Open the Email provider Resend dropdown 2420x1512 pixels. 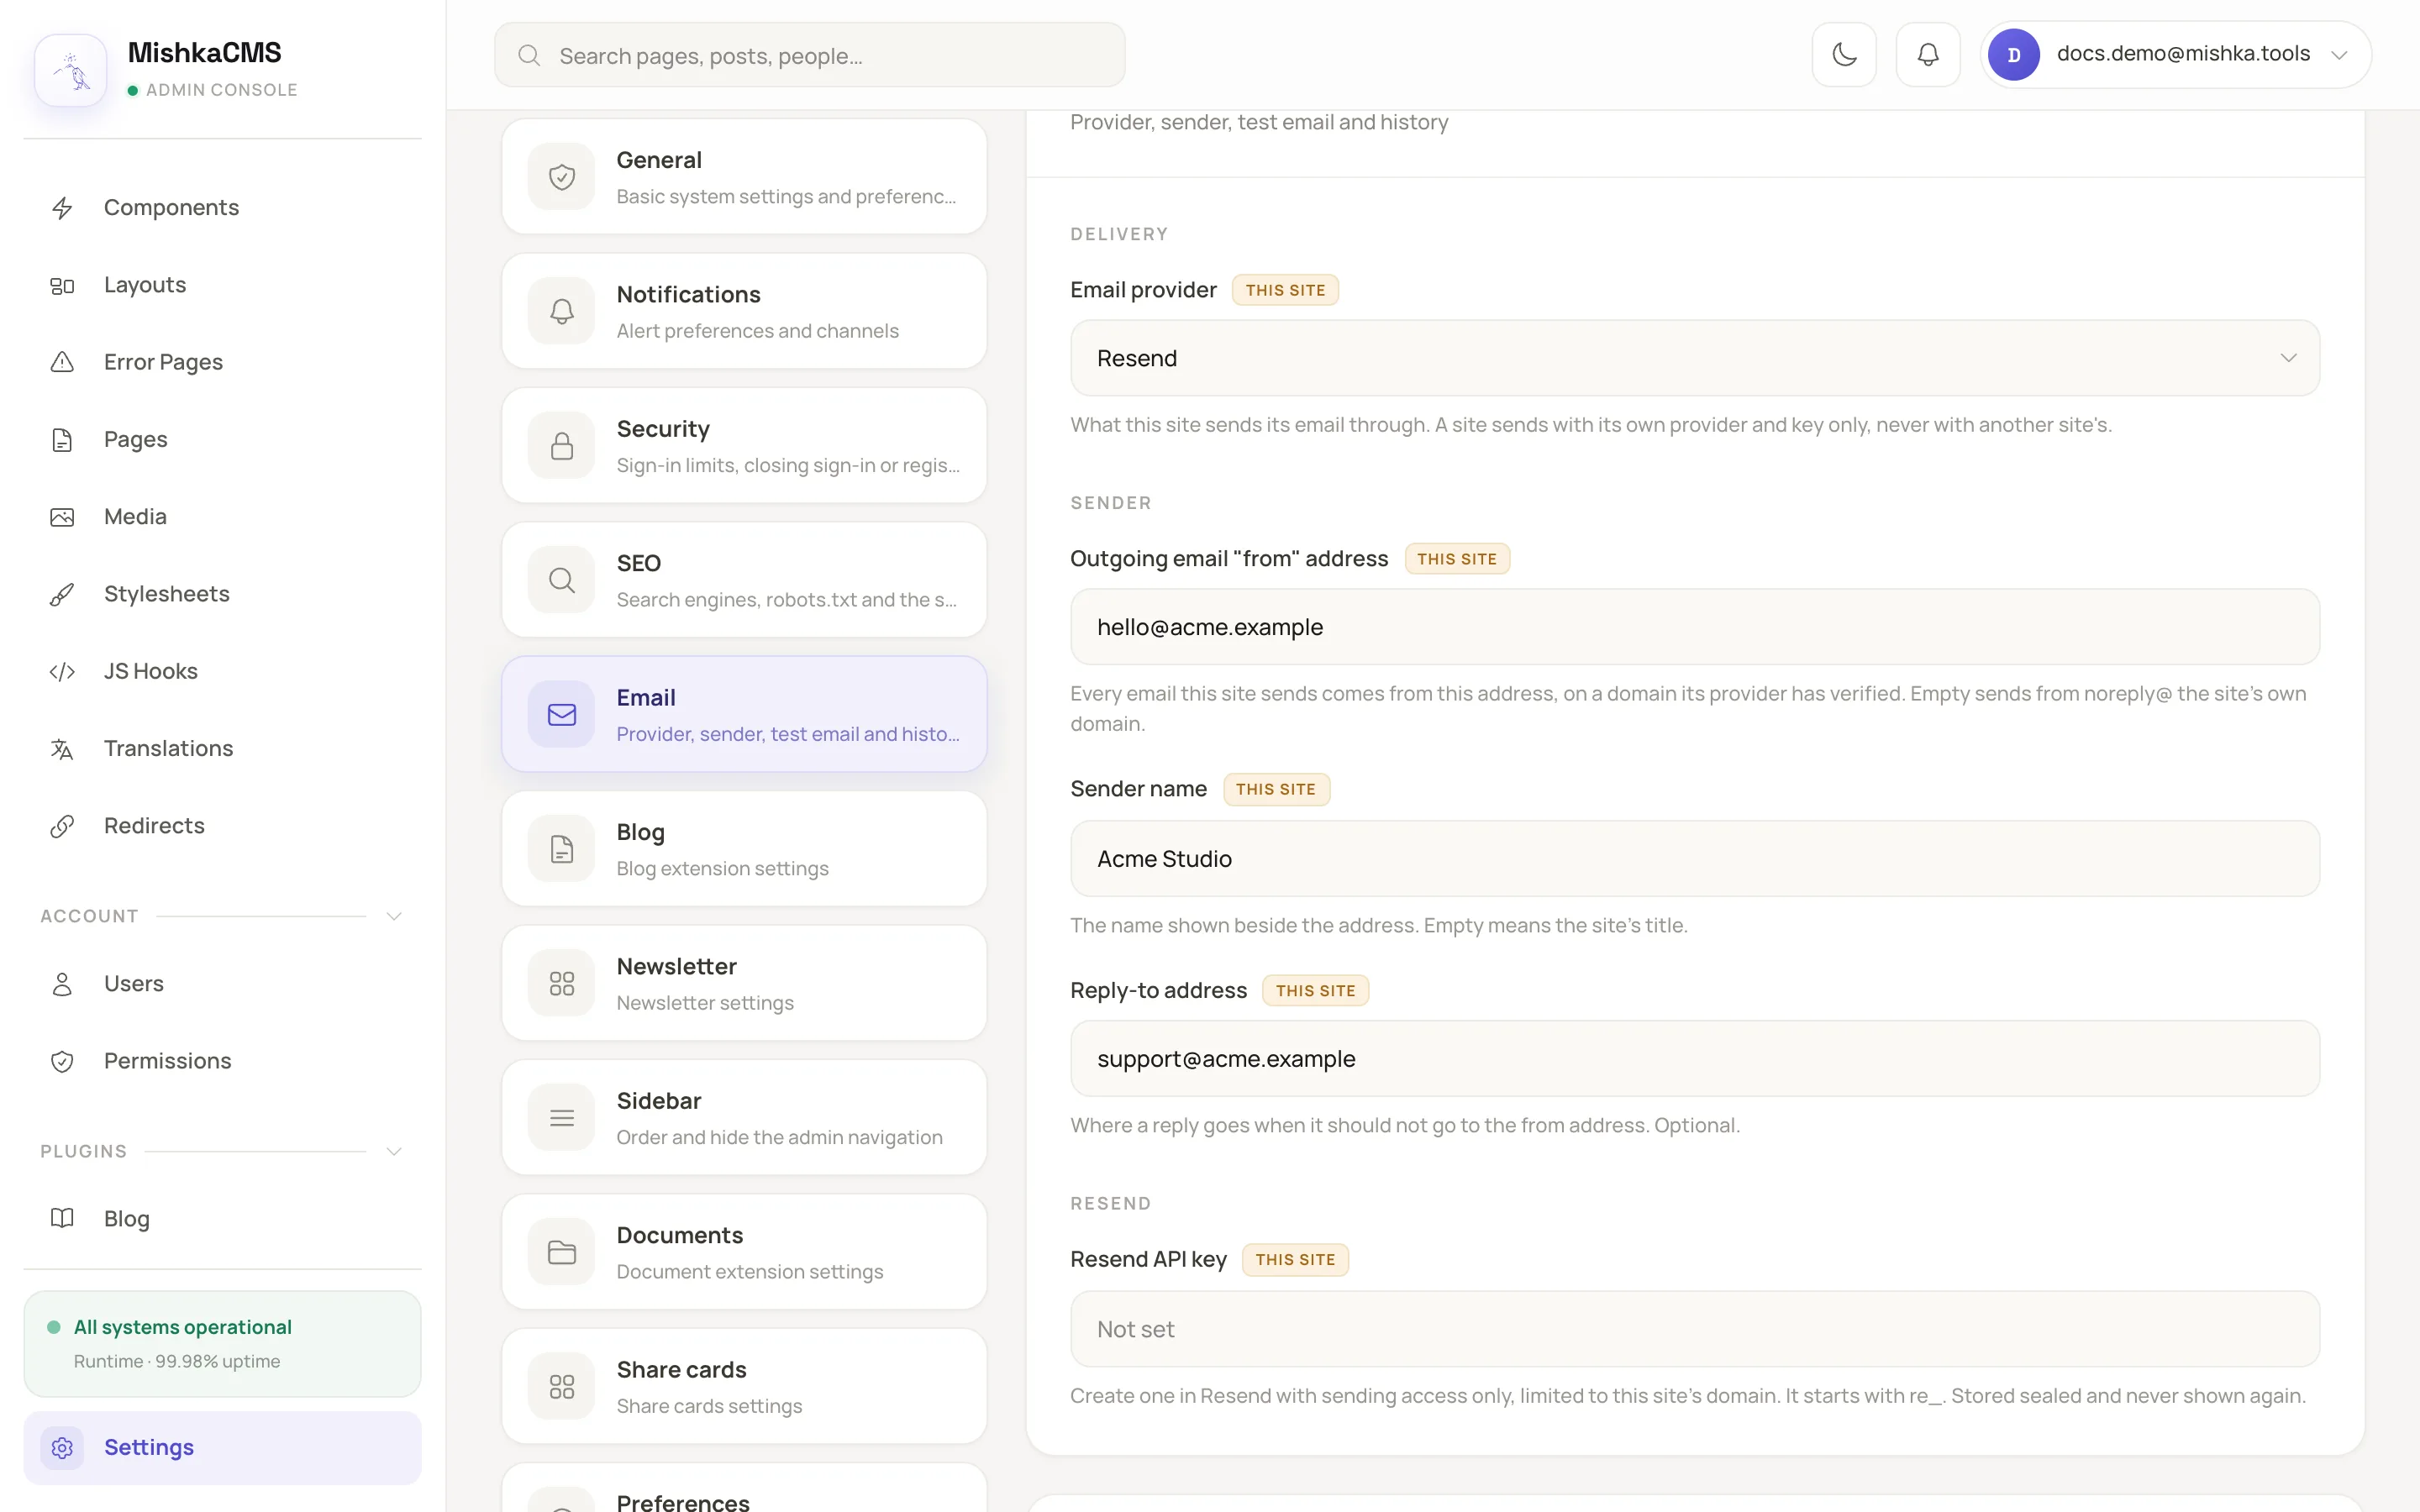point(1694,358)
